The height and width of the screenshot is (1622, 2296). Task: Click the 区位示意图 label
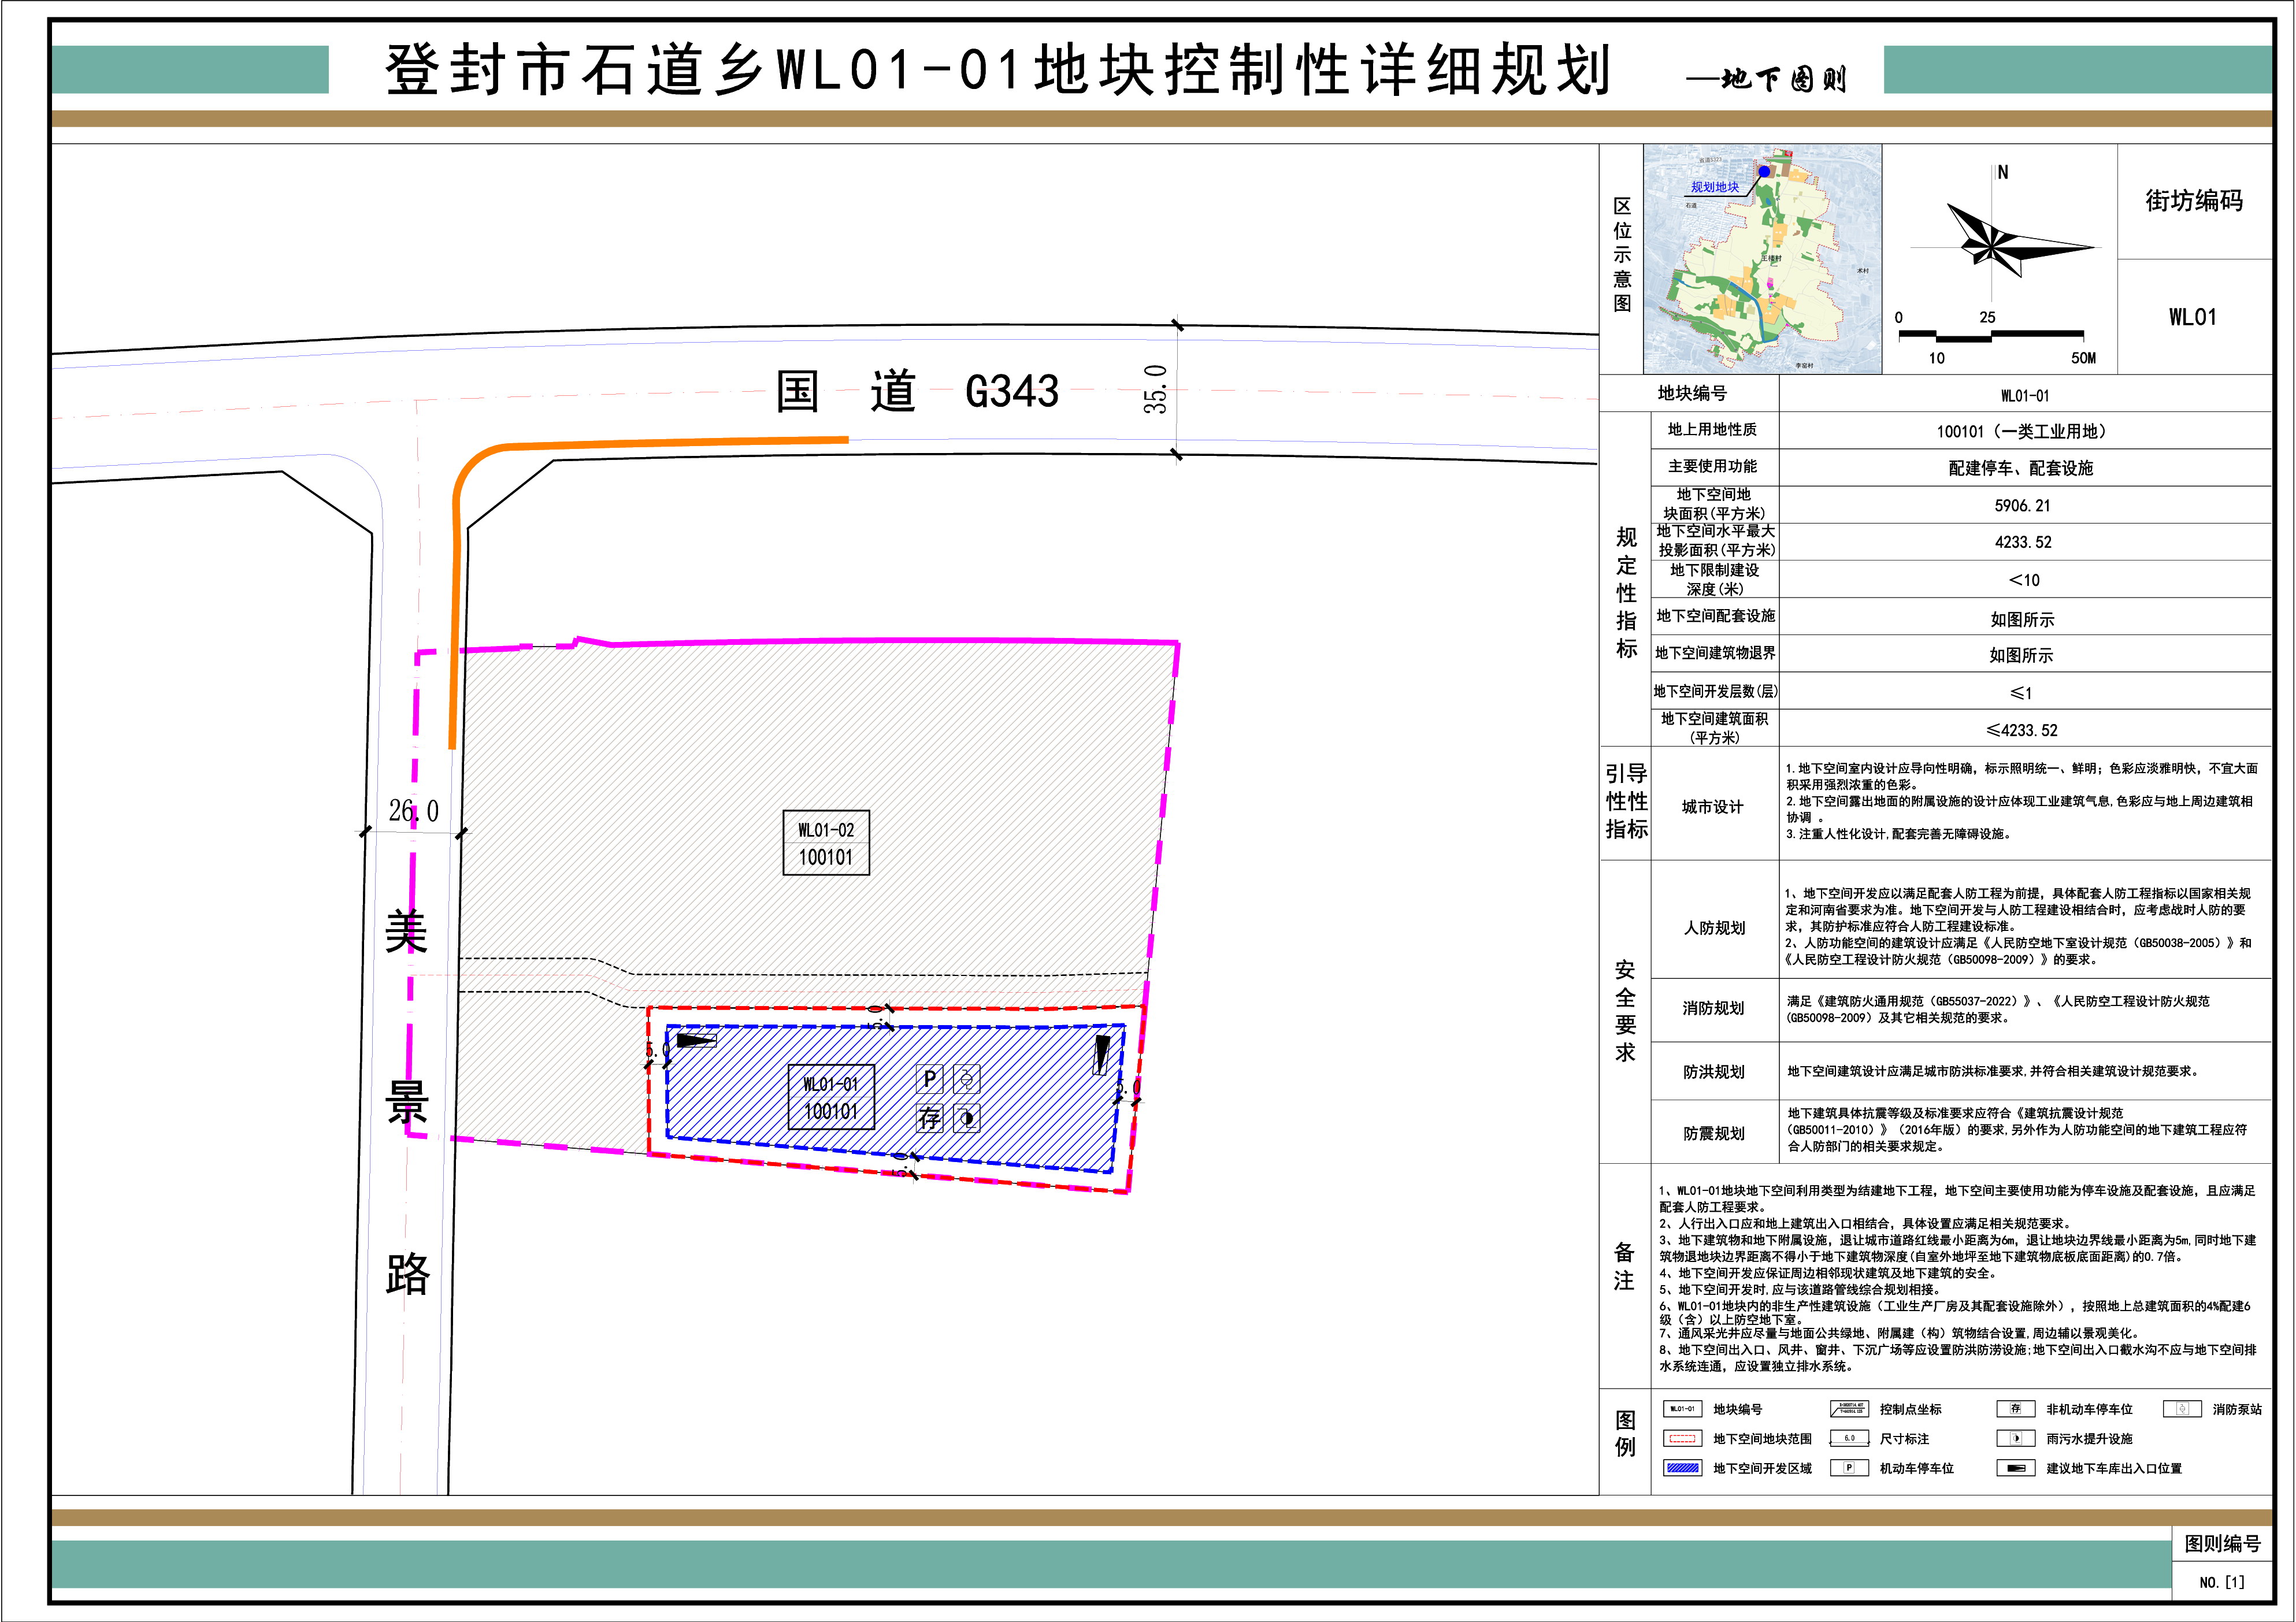click(x=1622, y=254)
